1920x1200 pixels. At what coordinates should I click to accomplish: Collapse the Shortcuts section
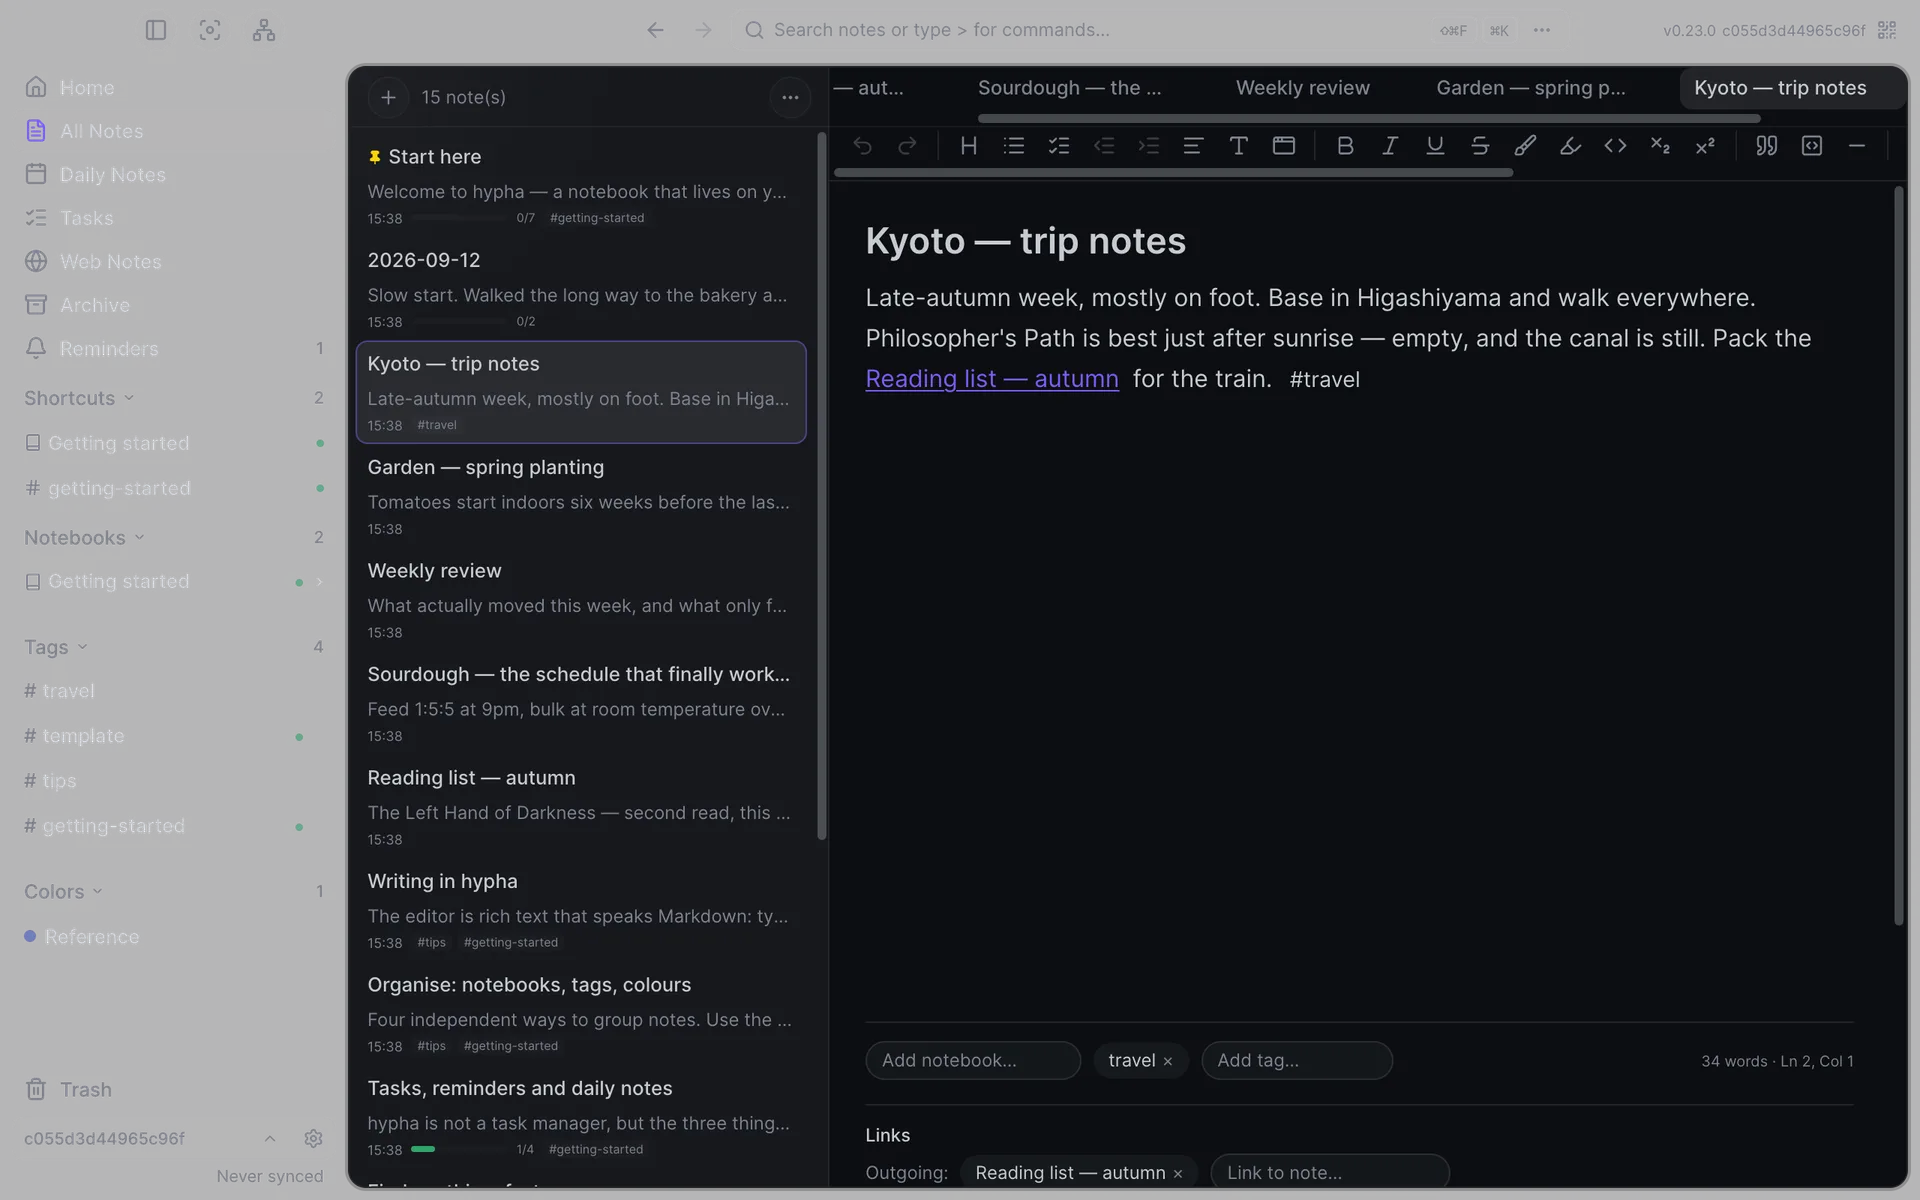(x=129, y=398)
